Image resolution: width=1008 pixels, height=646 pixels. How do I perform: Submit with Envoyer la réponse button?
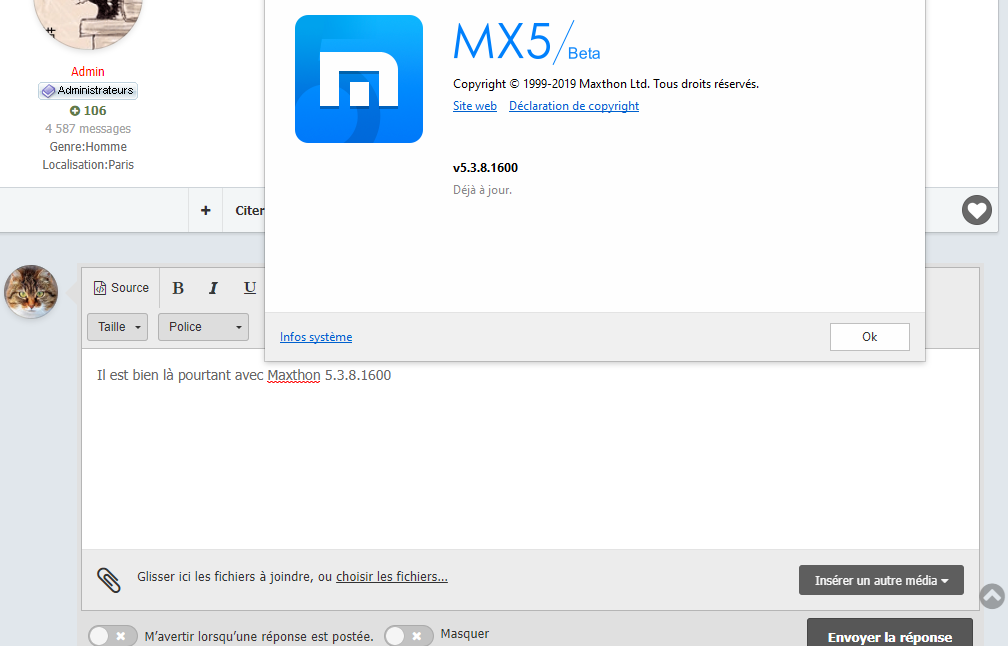point(890,633)
